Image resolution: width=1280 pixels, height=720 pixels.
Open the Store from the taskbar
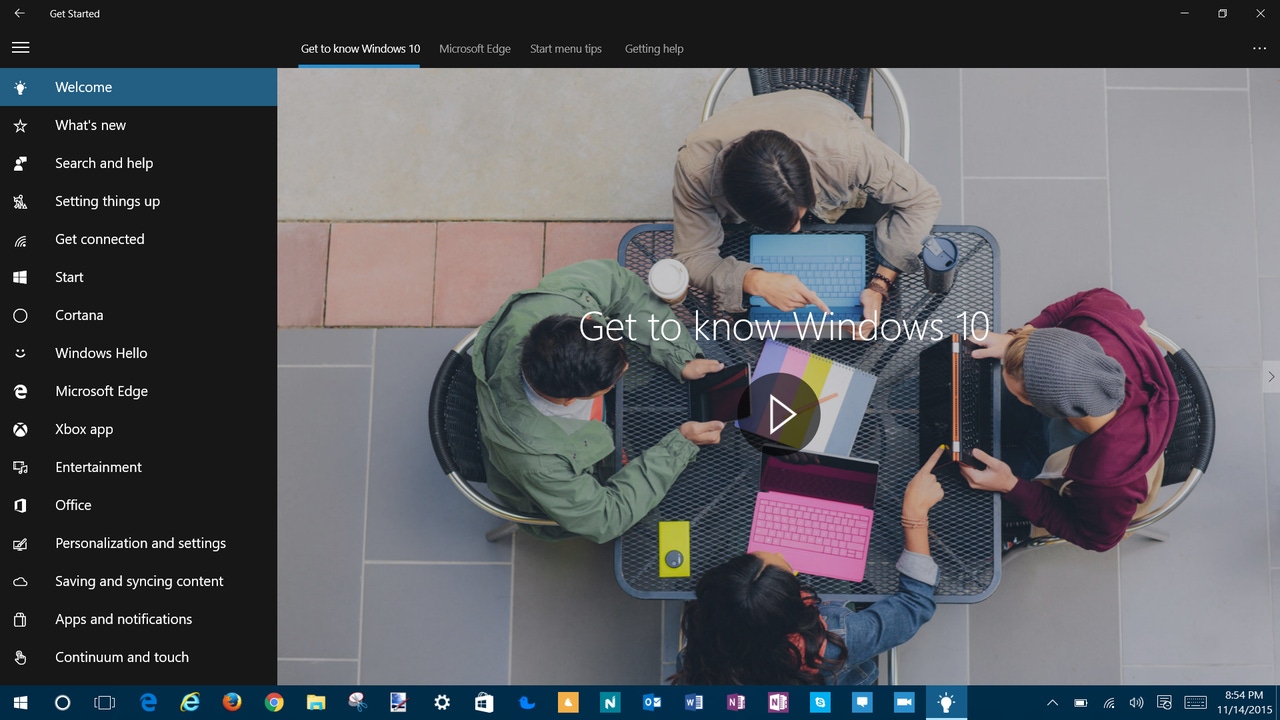484,703
